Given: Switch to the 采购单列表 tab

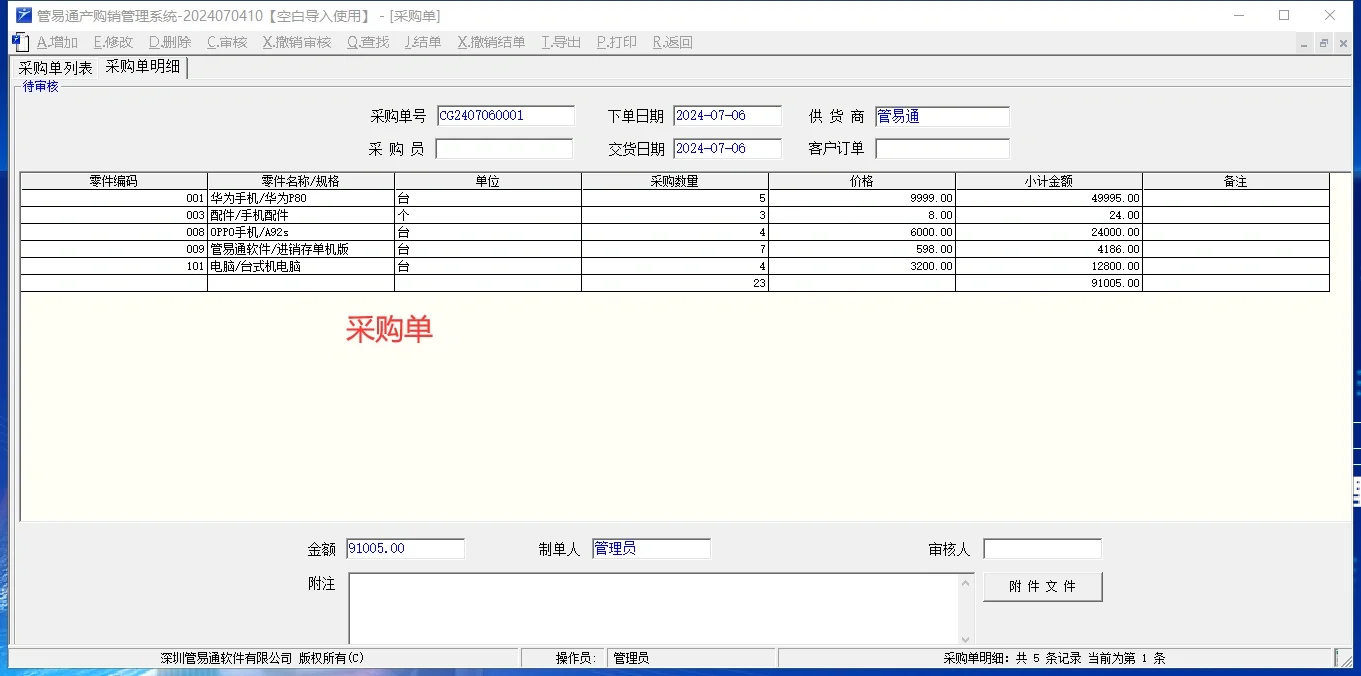Looking at the screenshot, I should [54, 67].
